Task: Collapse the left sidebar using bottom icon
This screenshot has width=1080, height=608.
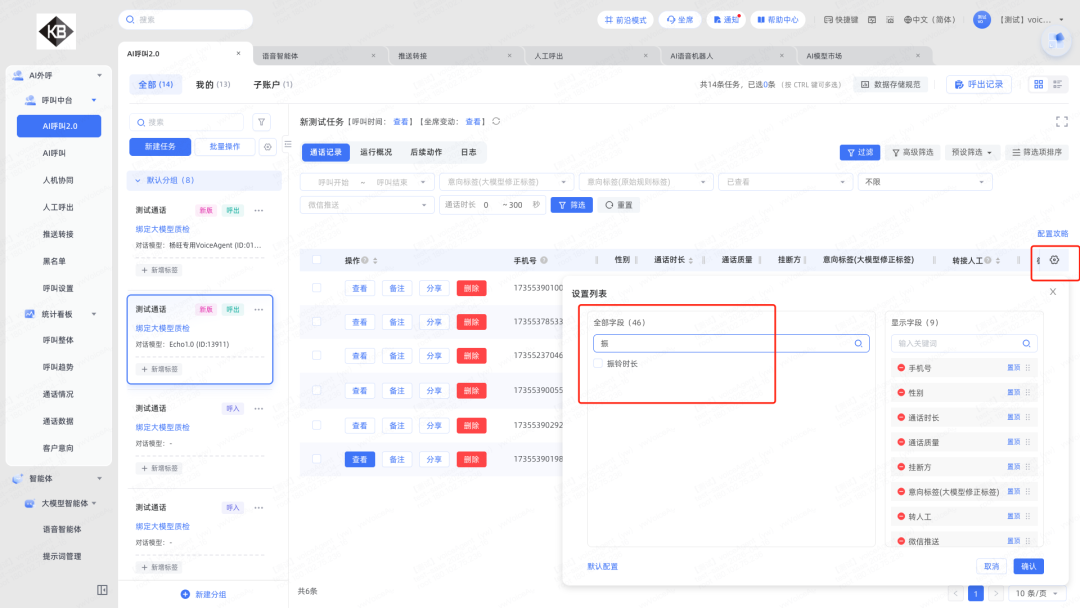Action: [102, 590]
